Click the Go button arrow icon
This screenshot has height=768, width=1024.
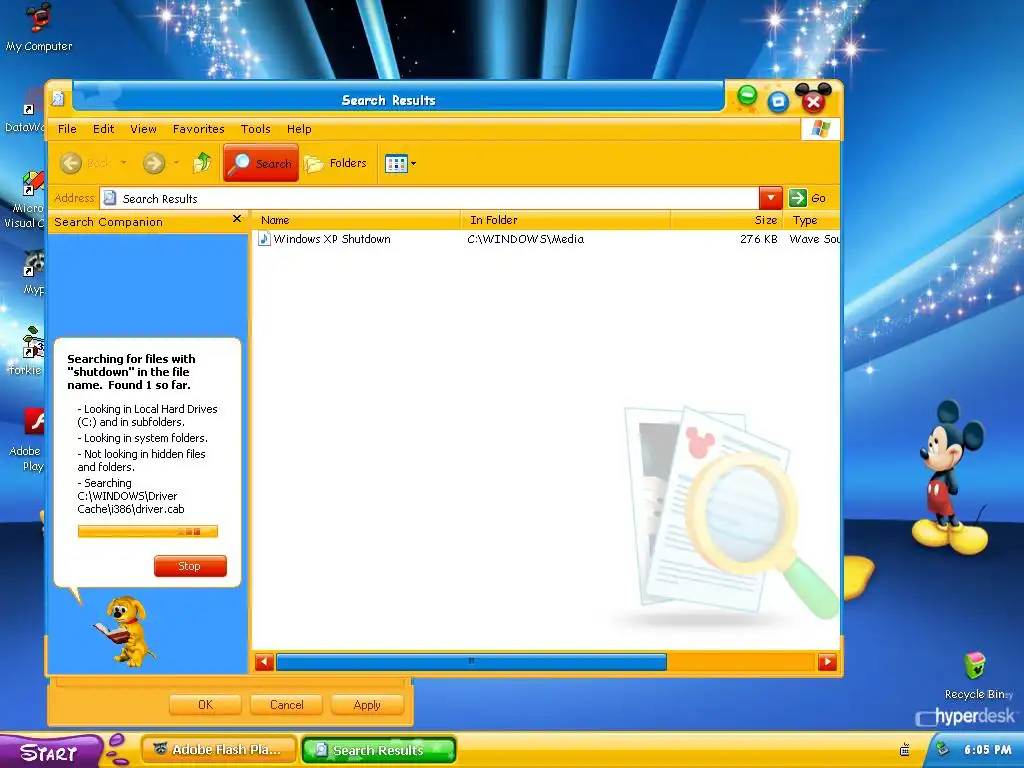[x=797, y=198]
